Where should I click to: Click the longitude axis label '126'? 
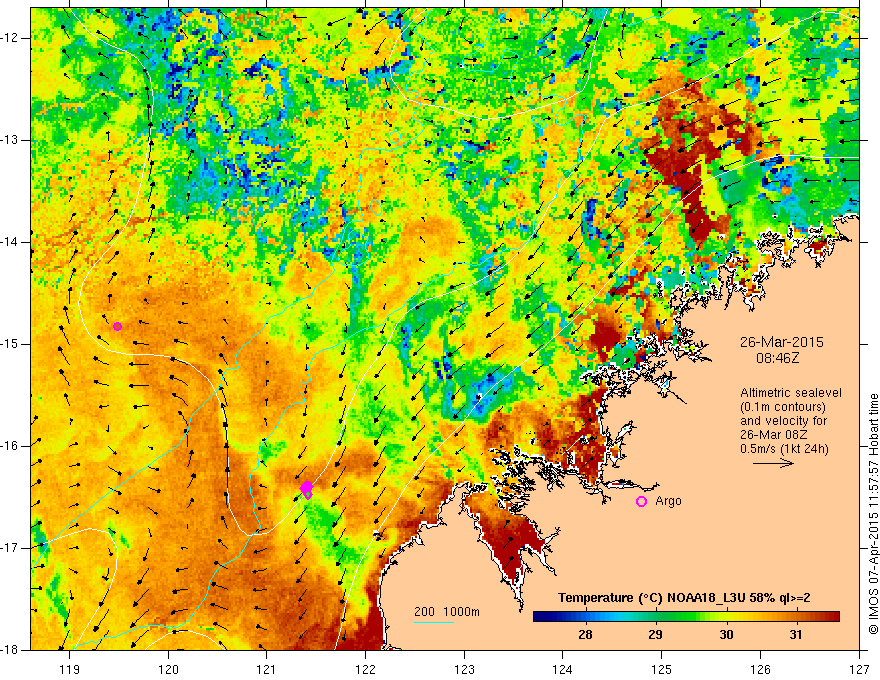click(x=760, y=669)
